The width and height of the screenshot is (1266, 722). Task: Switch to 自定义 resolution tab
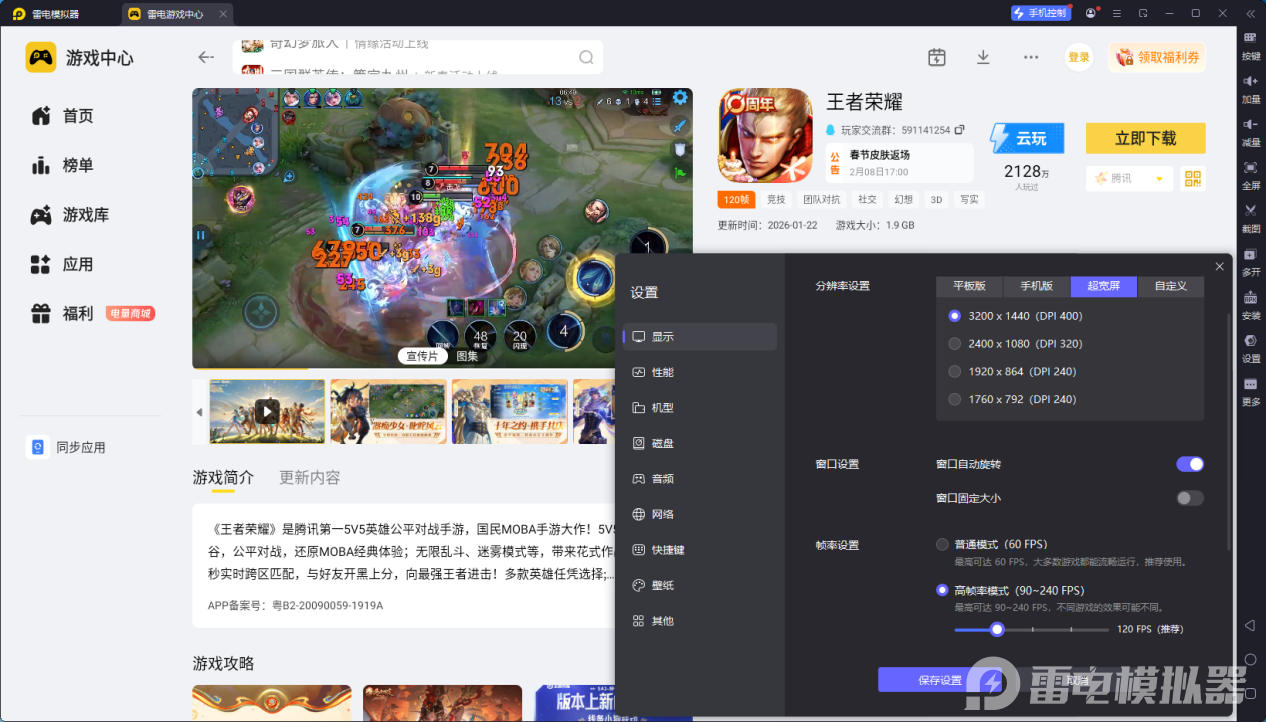click(x=1171, y=286)
